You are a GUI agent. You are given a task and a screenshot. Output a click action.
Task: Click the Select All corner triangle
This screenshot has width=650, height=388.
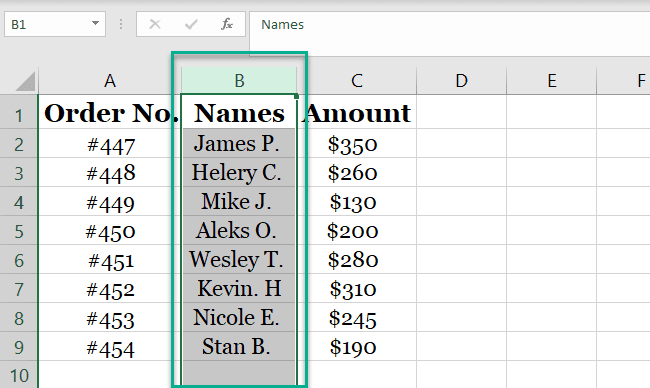tap(26, 81)
